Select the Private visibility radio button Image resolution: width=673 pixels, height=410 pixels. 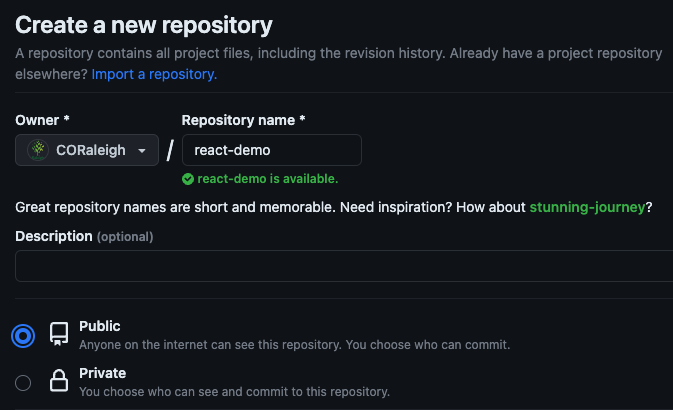point(23,383)
